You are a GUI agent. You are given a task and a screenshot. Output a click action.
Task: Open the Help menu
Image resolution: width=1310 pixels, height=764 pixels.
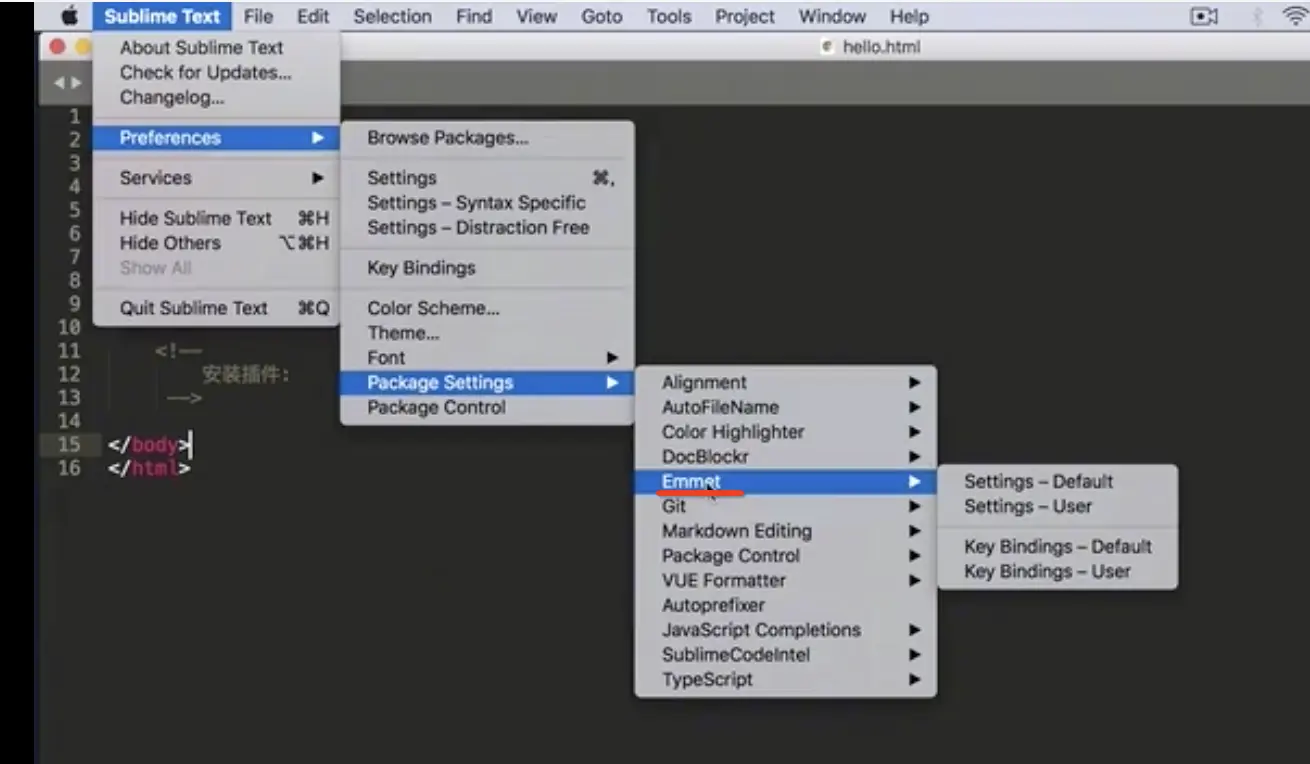coord(909,16)
